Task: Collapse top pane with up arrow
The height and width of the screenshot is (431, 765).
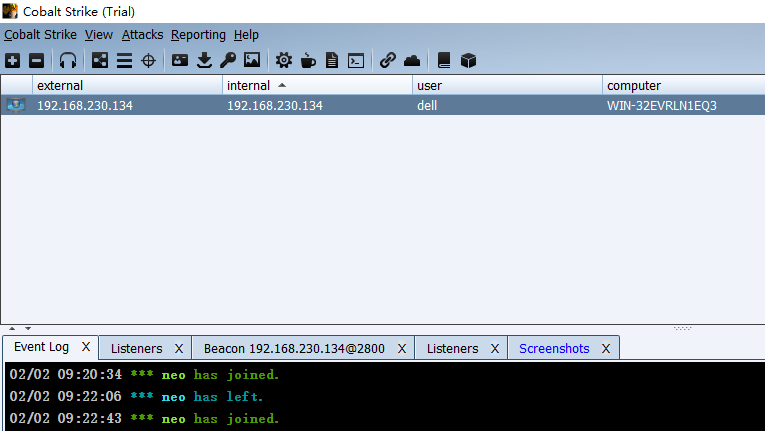Action: point(12,328)
